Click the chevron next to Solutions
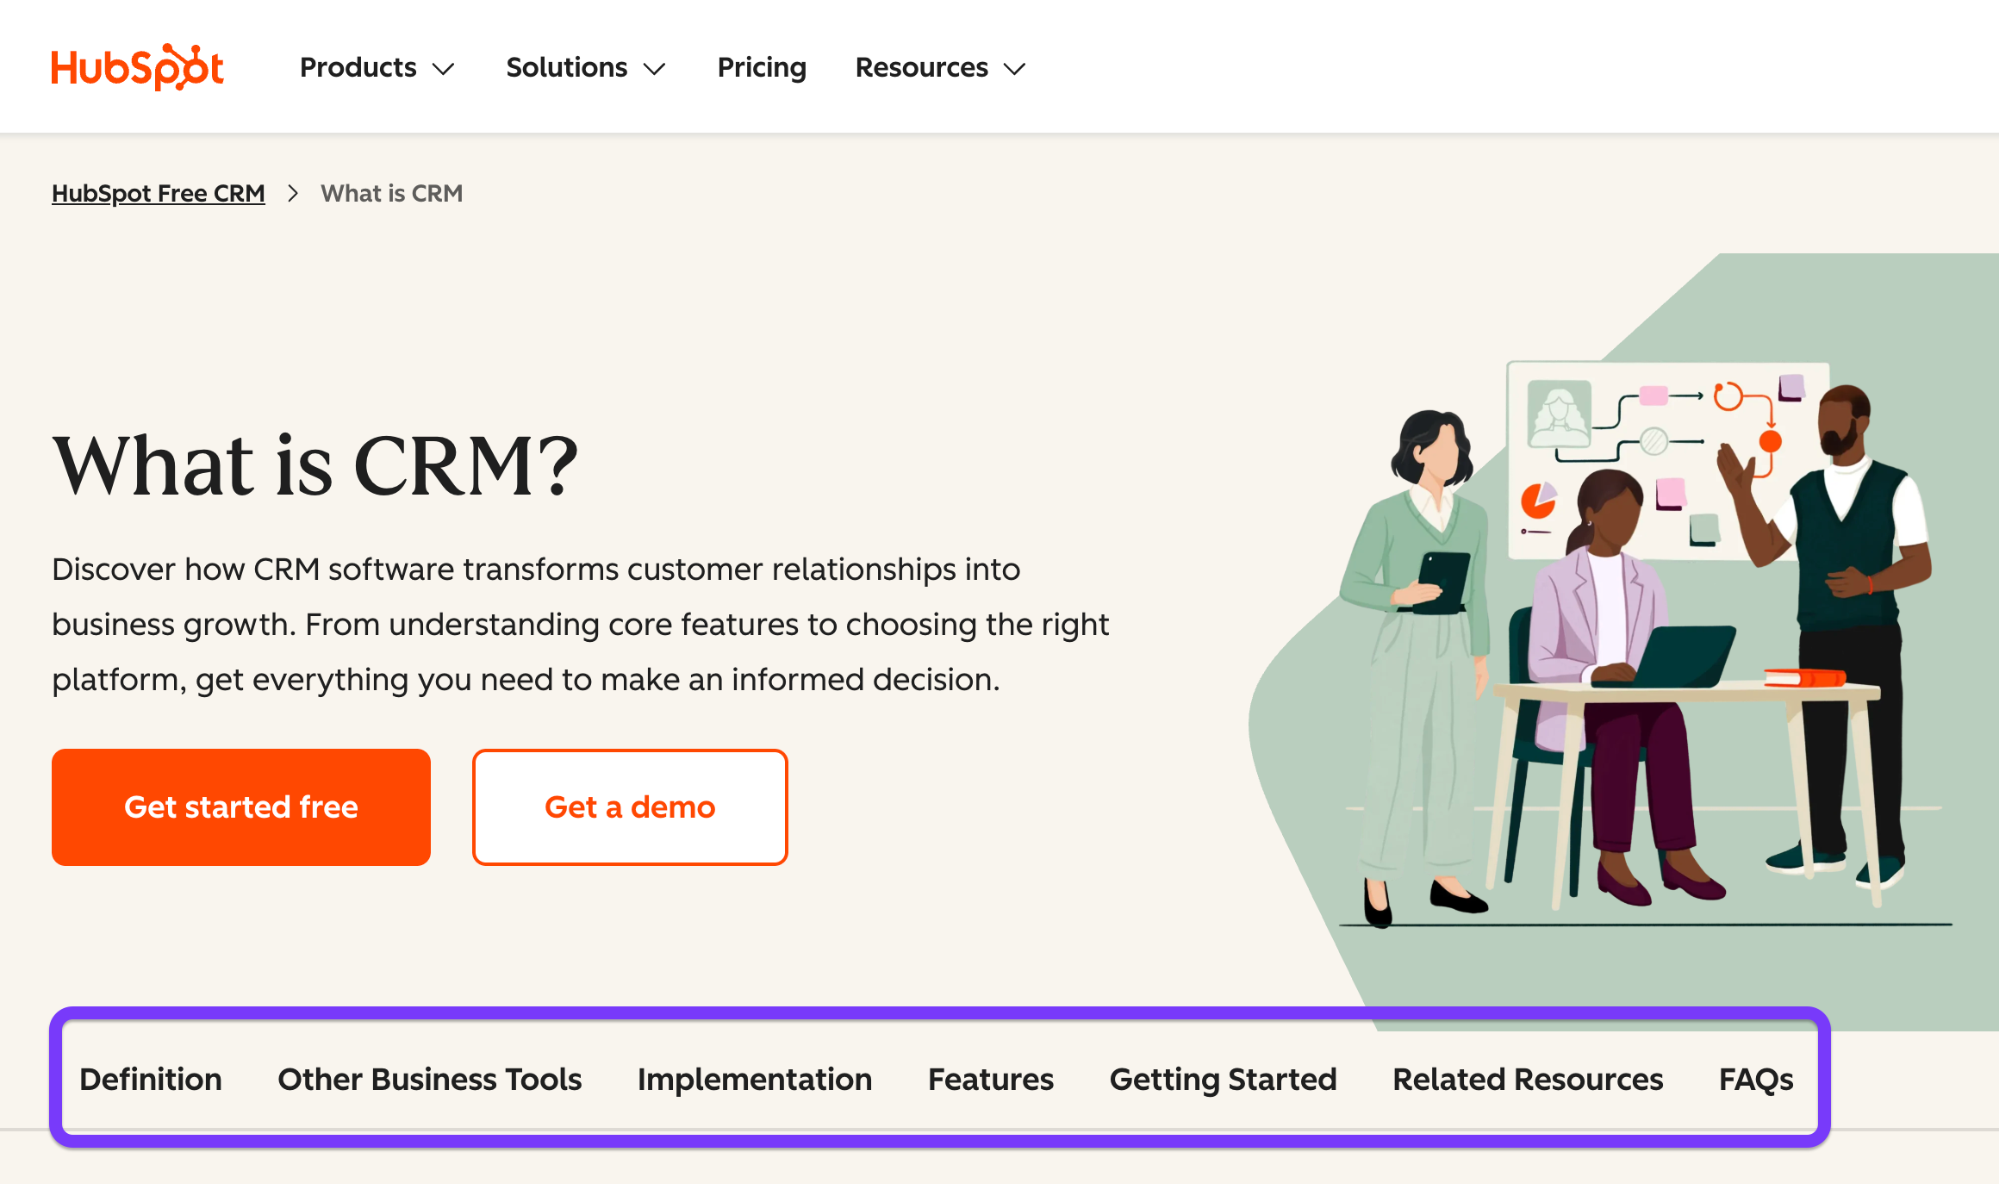Viewport: 1999px width, 1184px height. coord(654,69)
